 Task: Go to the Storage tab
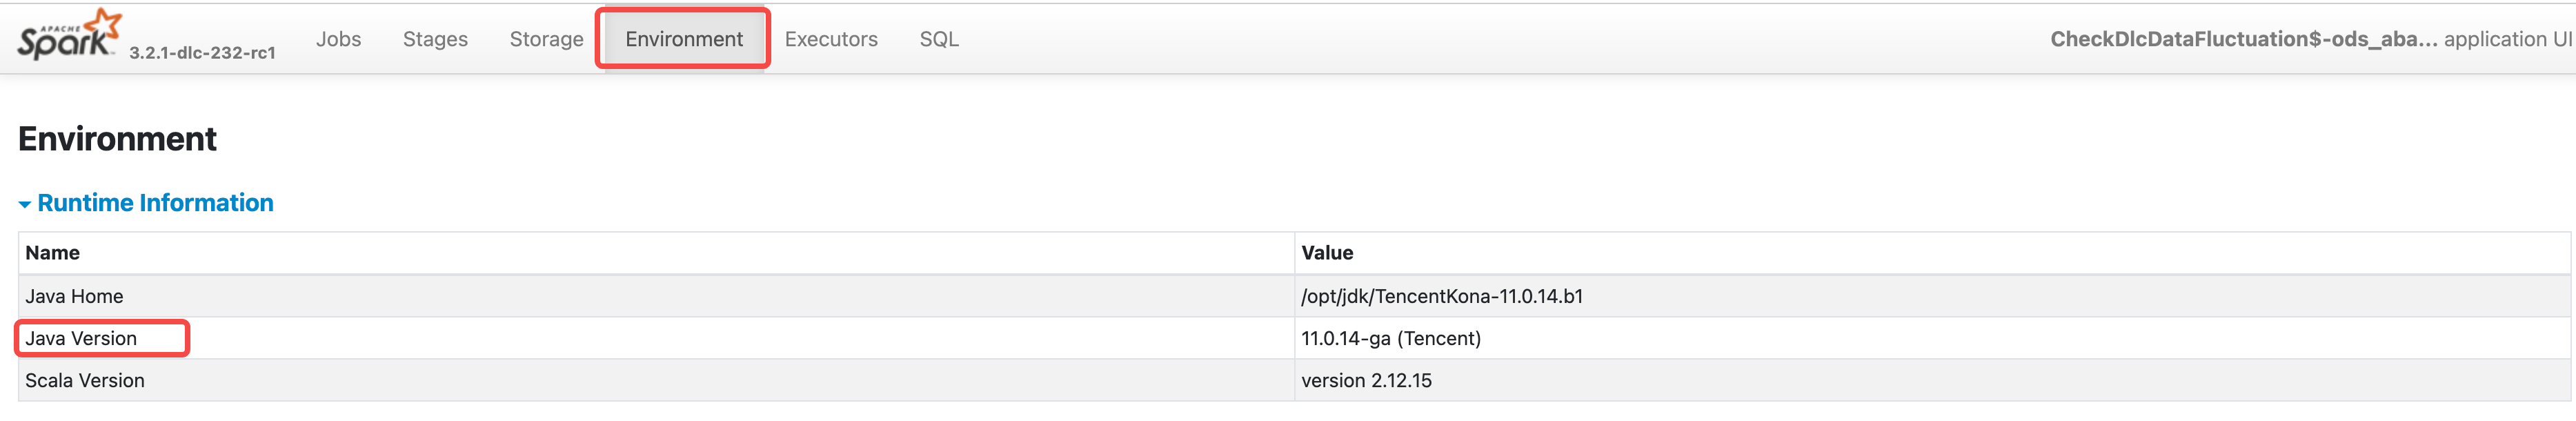(546, 39)
